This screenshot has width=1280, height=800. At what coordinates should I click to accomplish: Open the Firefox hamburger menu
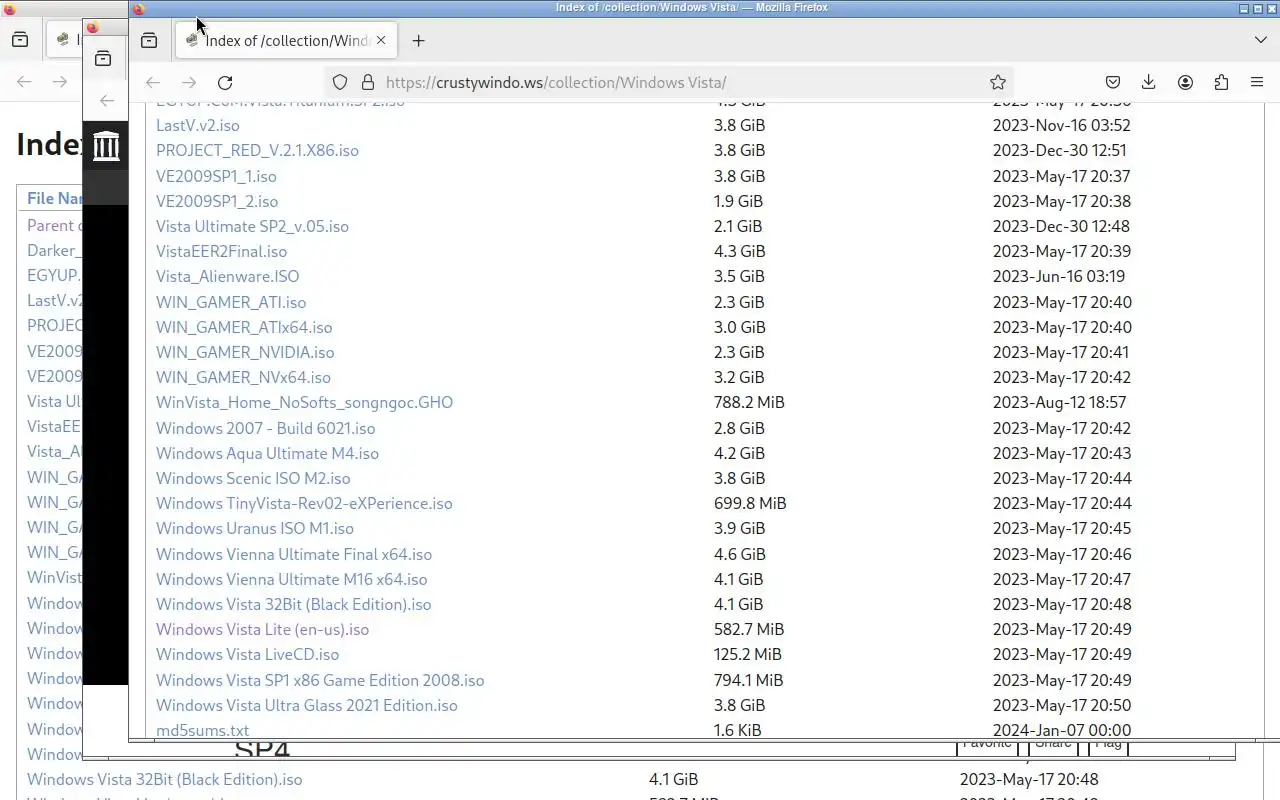1257,82
